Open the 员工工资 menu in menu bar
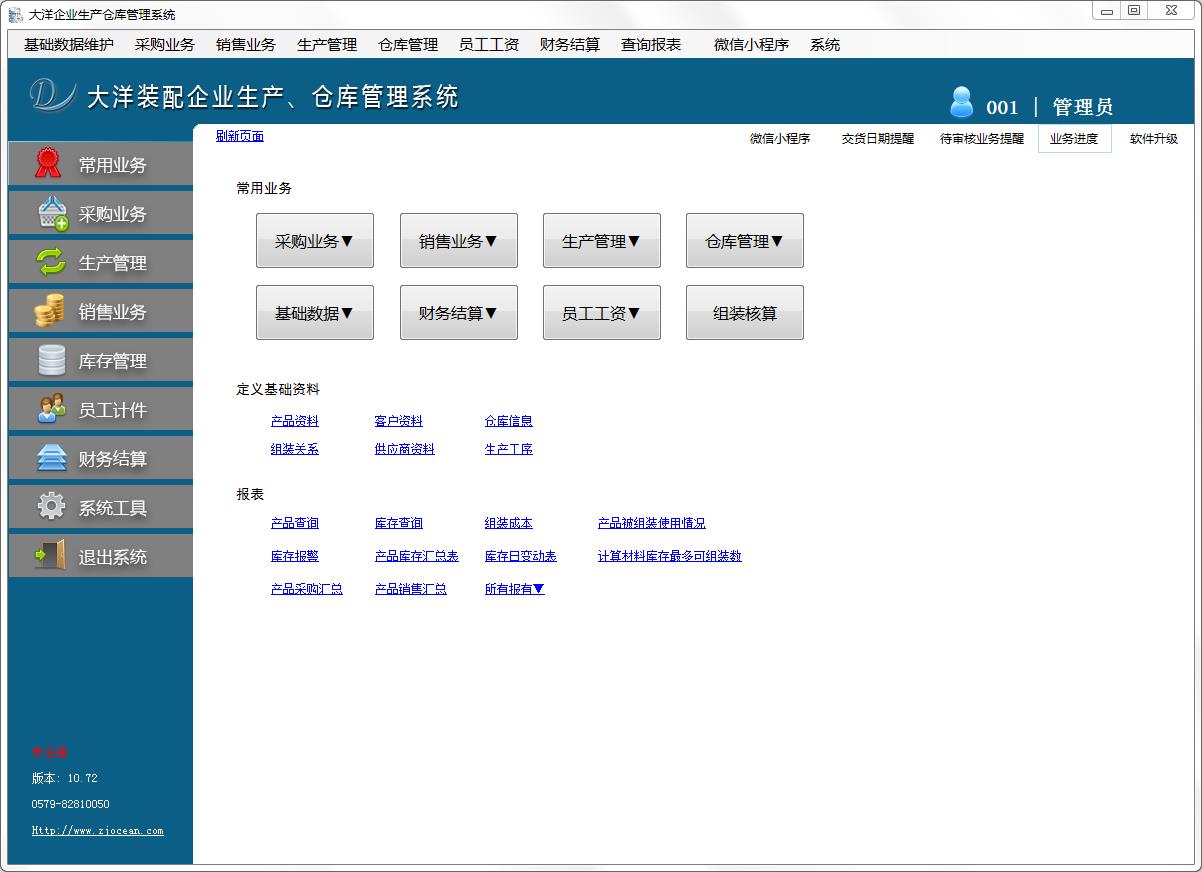The width and height of the screenshot is (1202, 872). pos(489,45)
